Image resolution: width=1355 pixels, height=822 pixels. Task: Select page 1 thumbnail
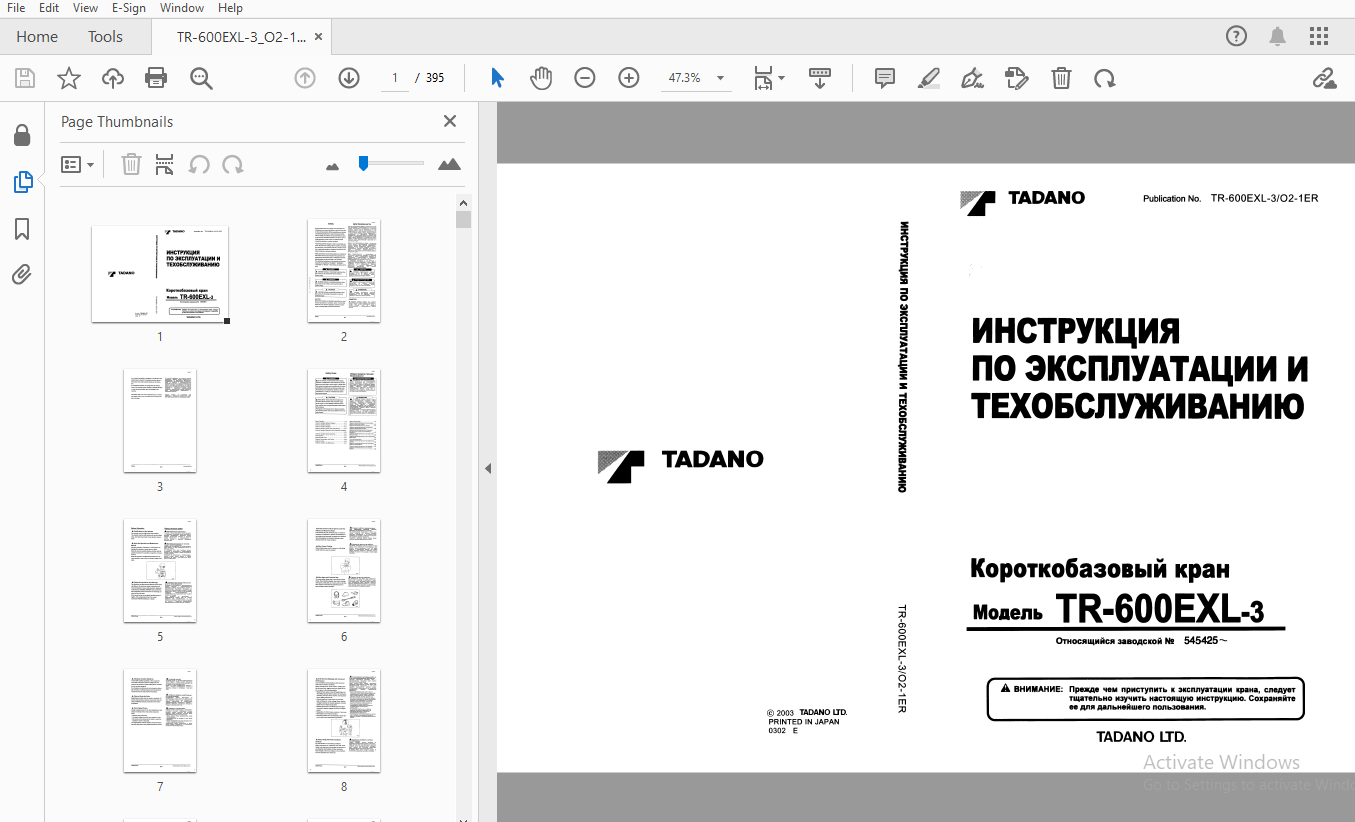click(160, 274)
